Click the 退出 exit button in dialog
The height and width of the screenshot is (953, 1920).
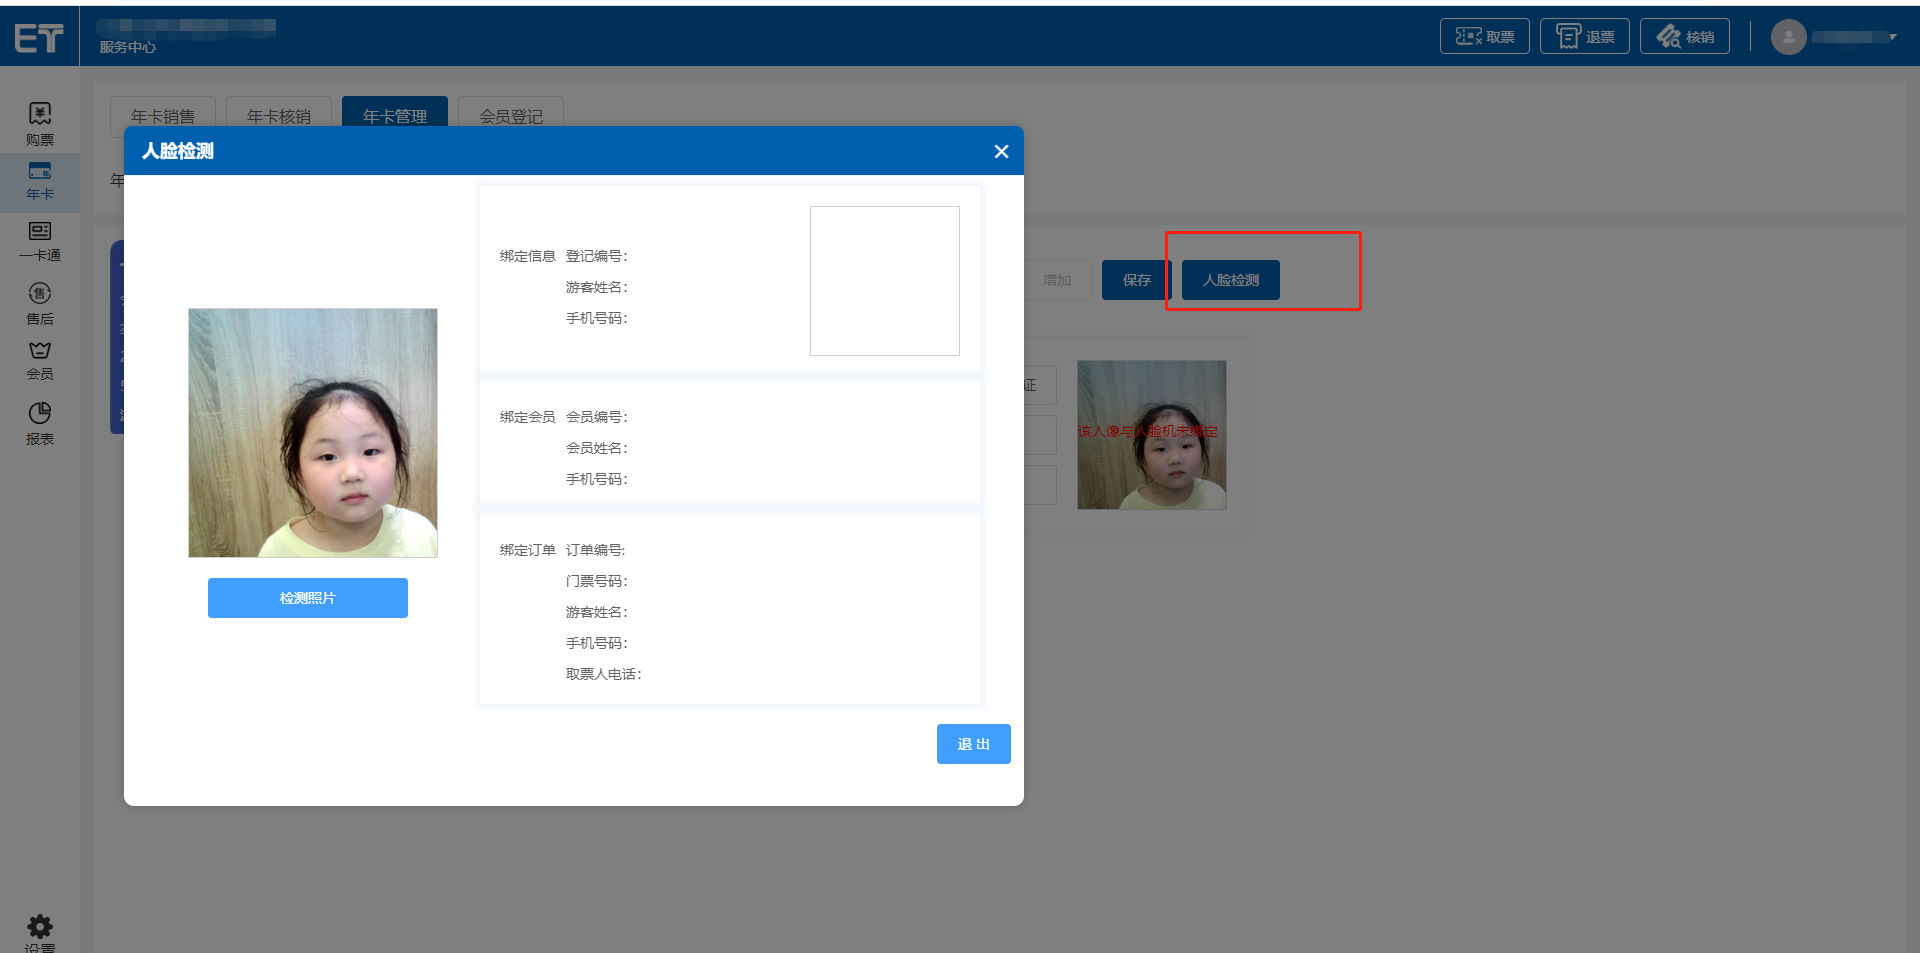tap(973, 744)
